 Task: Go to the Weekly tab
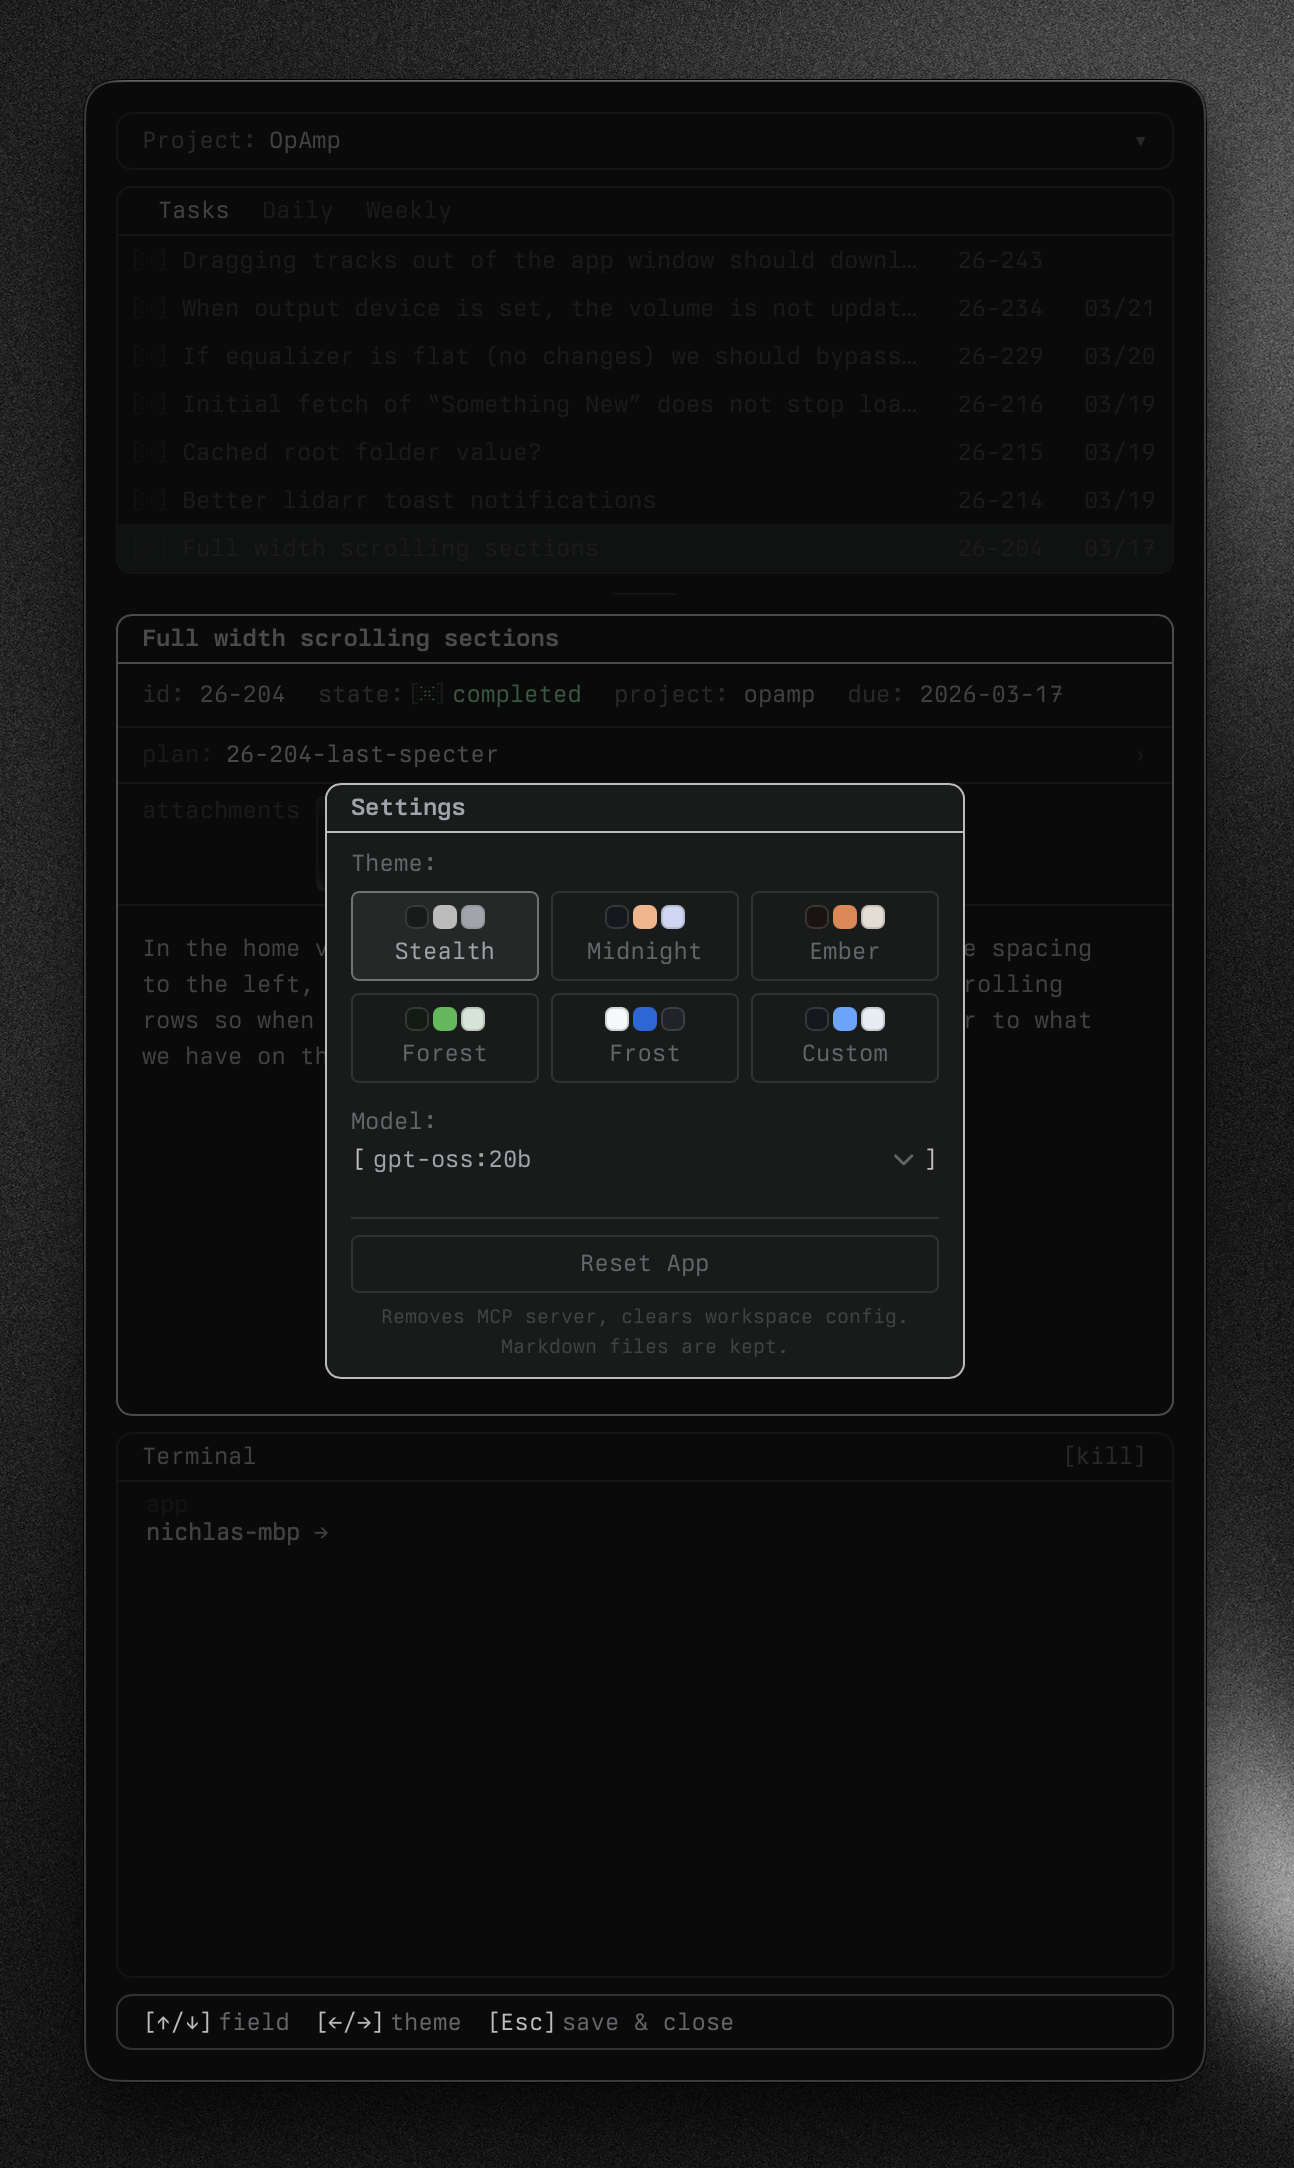[408, 211]
